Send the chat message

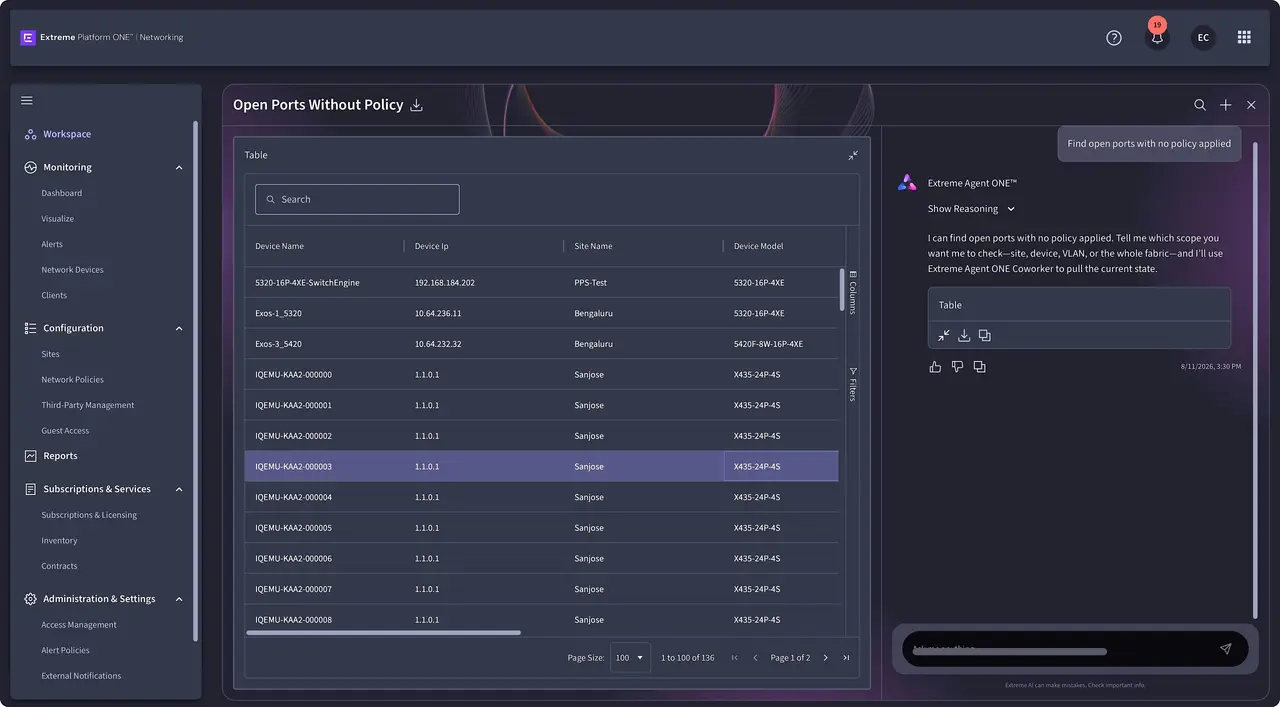coord(1226,649)
